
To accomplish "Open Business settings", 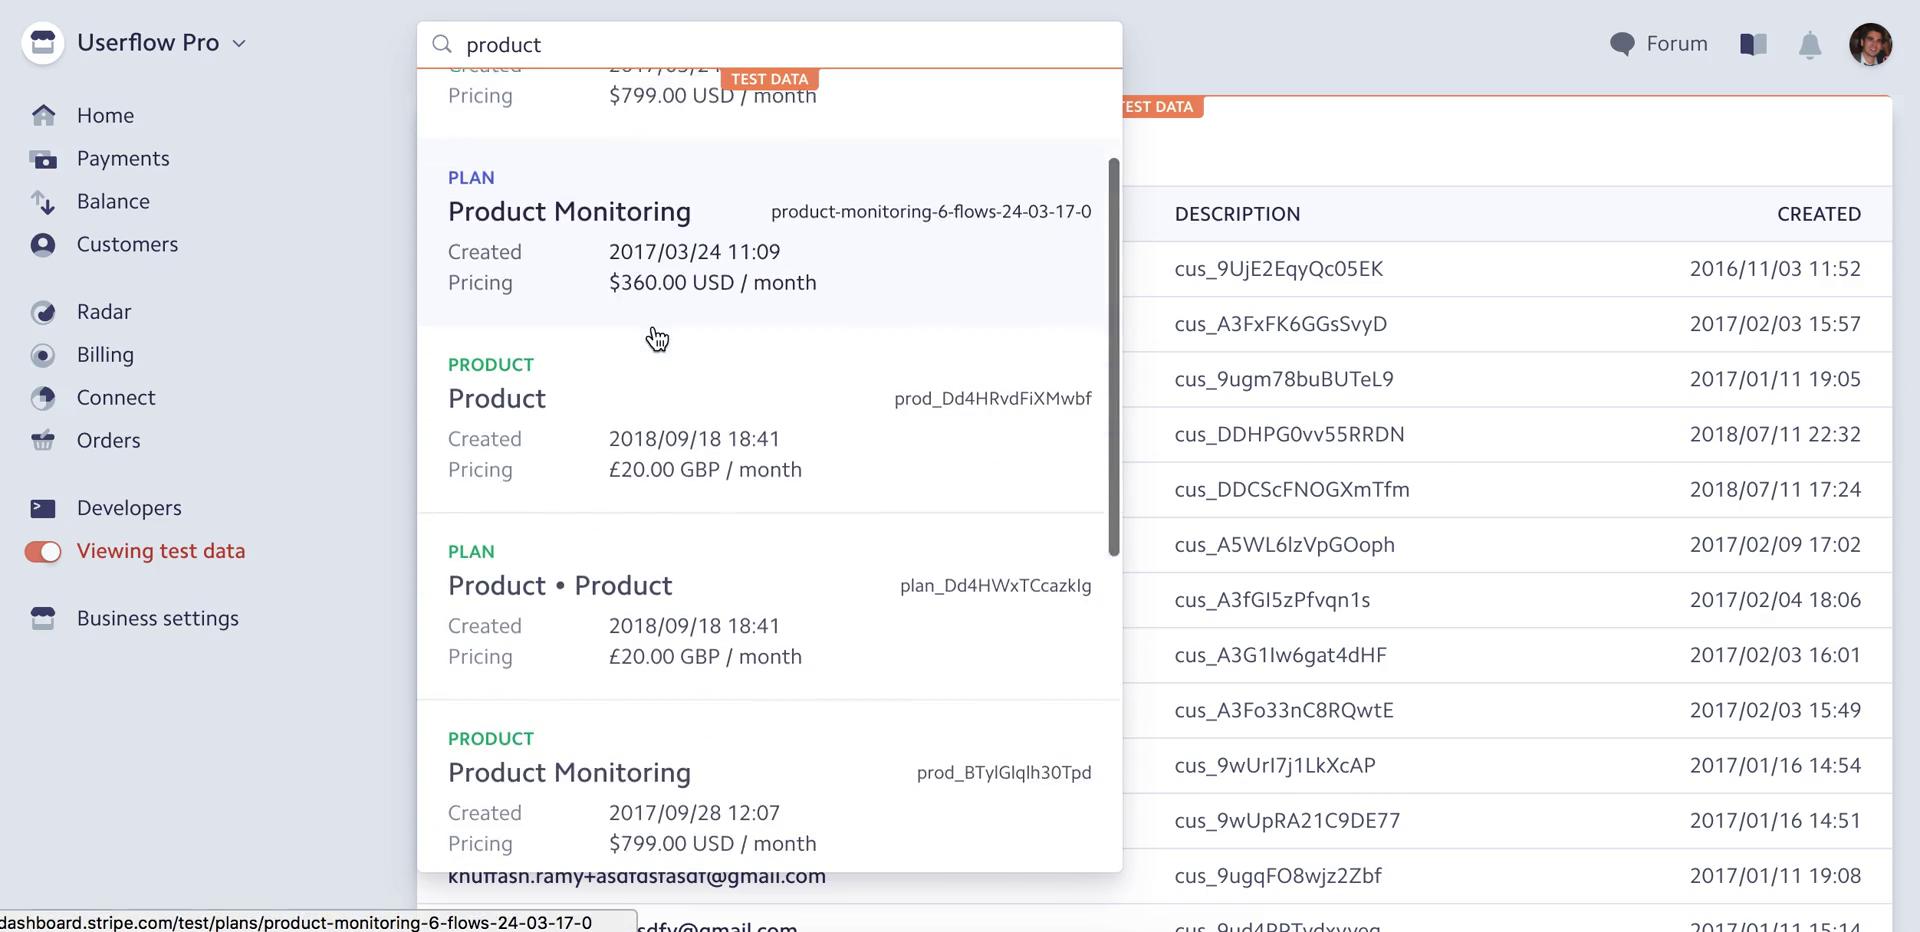I will click(x=158, y=618).
